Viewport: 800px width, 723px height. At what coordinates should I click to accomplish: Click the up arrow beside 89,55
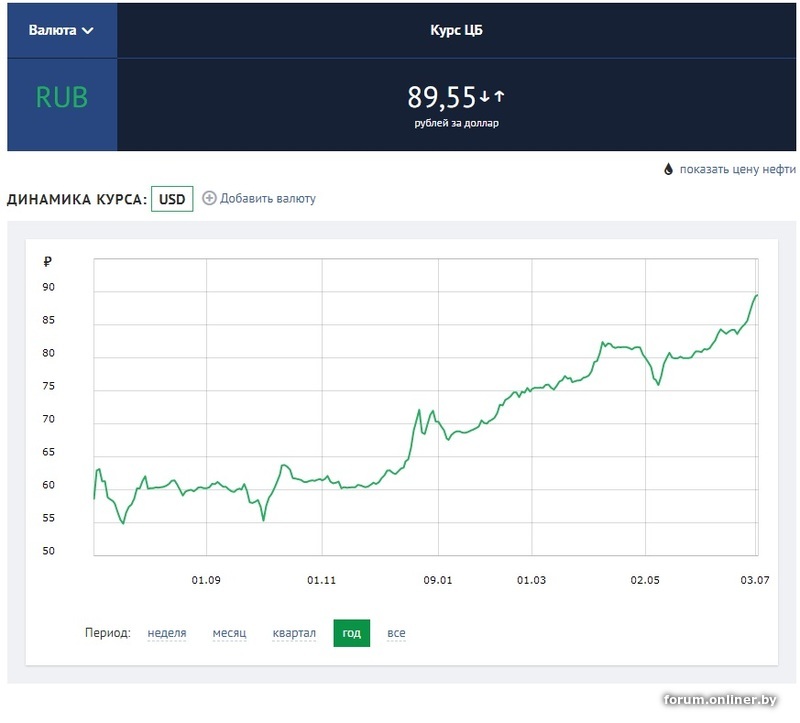click(499, 96)
